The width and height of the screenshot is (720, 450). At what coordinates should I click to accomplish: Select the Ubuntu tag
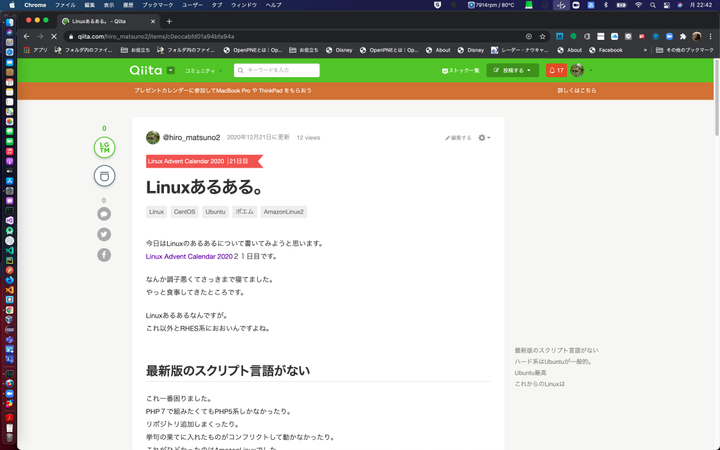215,212
